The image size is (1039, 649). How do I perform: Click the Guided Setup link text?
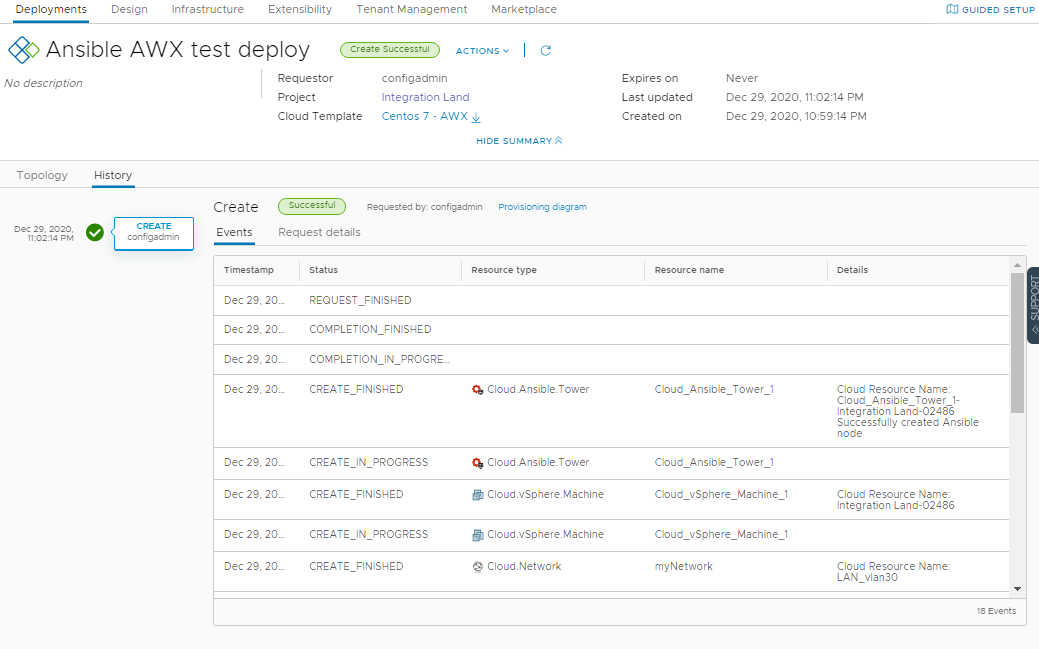(998, 10)
